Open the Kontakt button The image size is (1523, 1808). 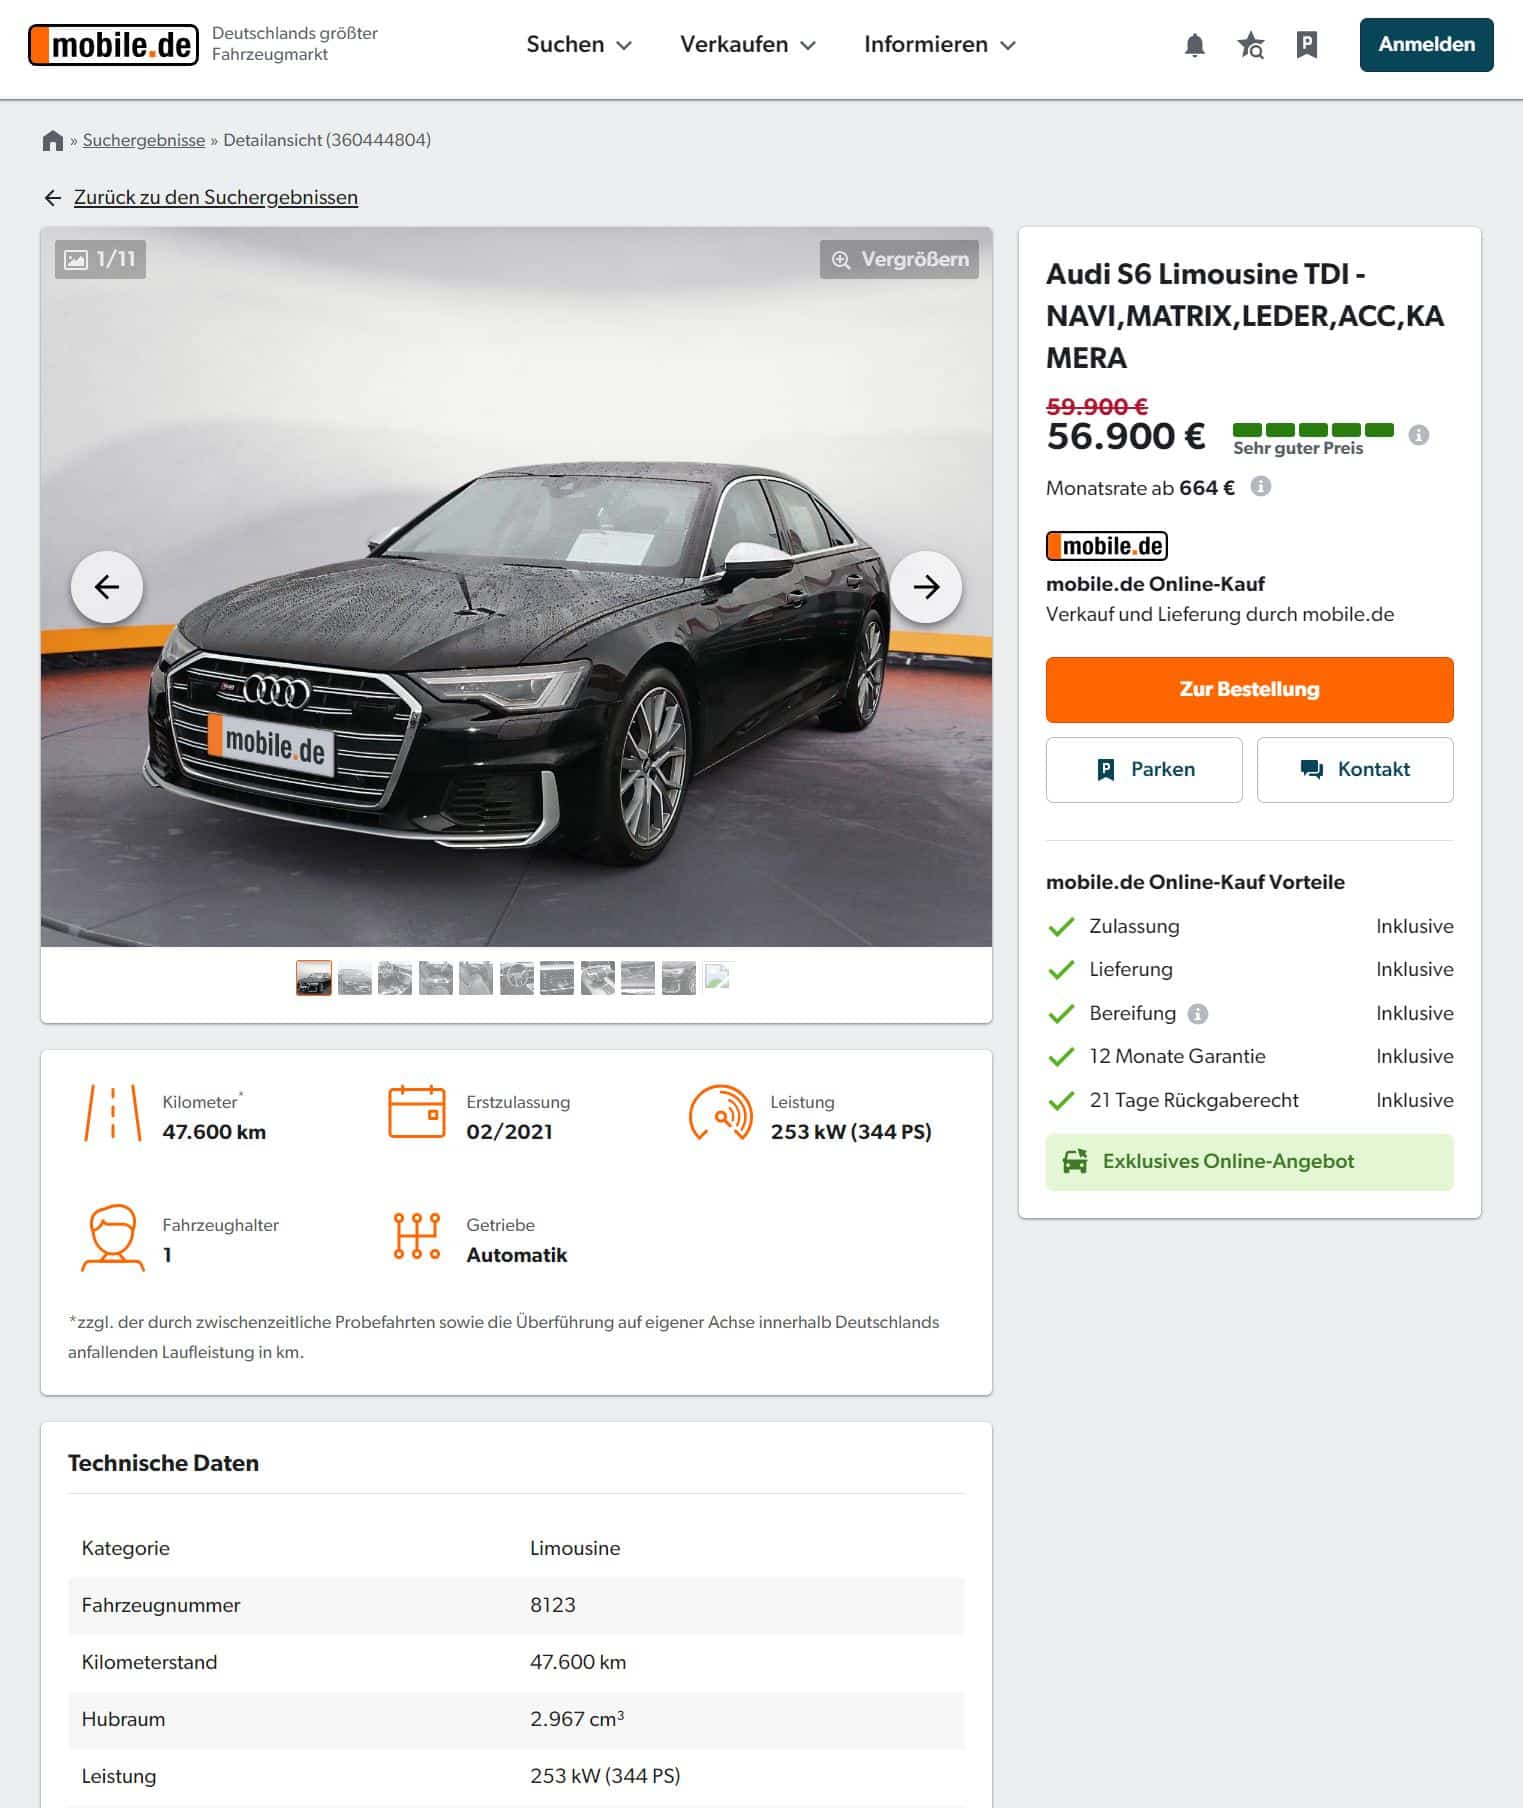pyautogui.click(x=1355, y=770)
